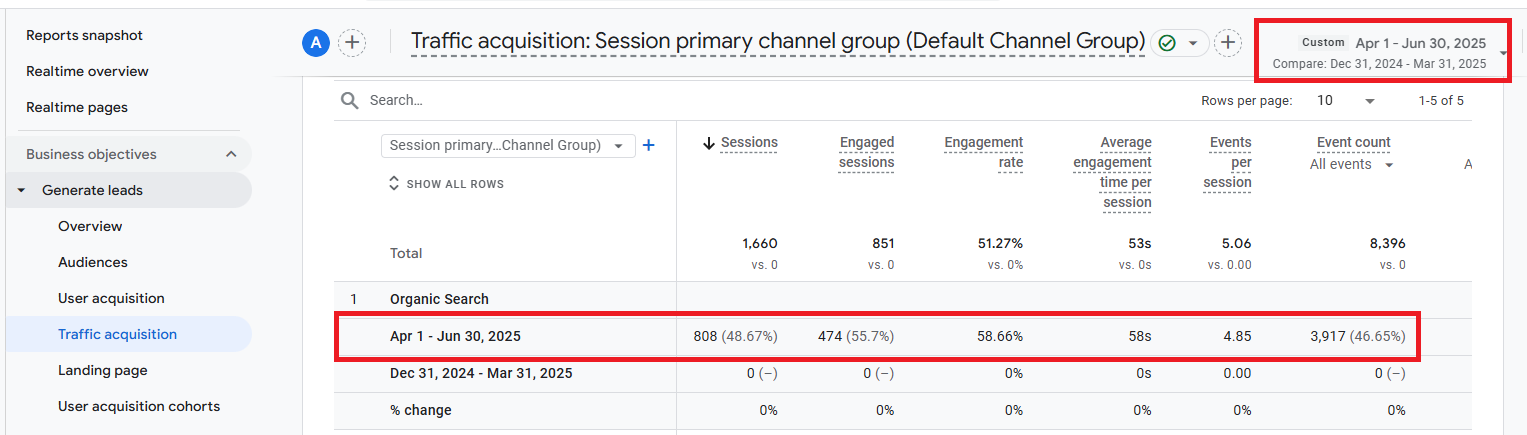Open the All events dropdown under Event count
The width and height of the screenshot is (1527, 435).
click(x=1352, y=165)
